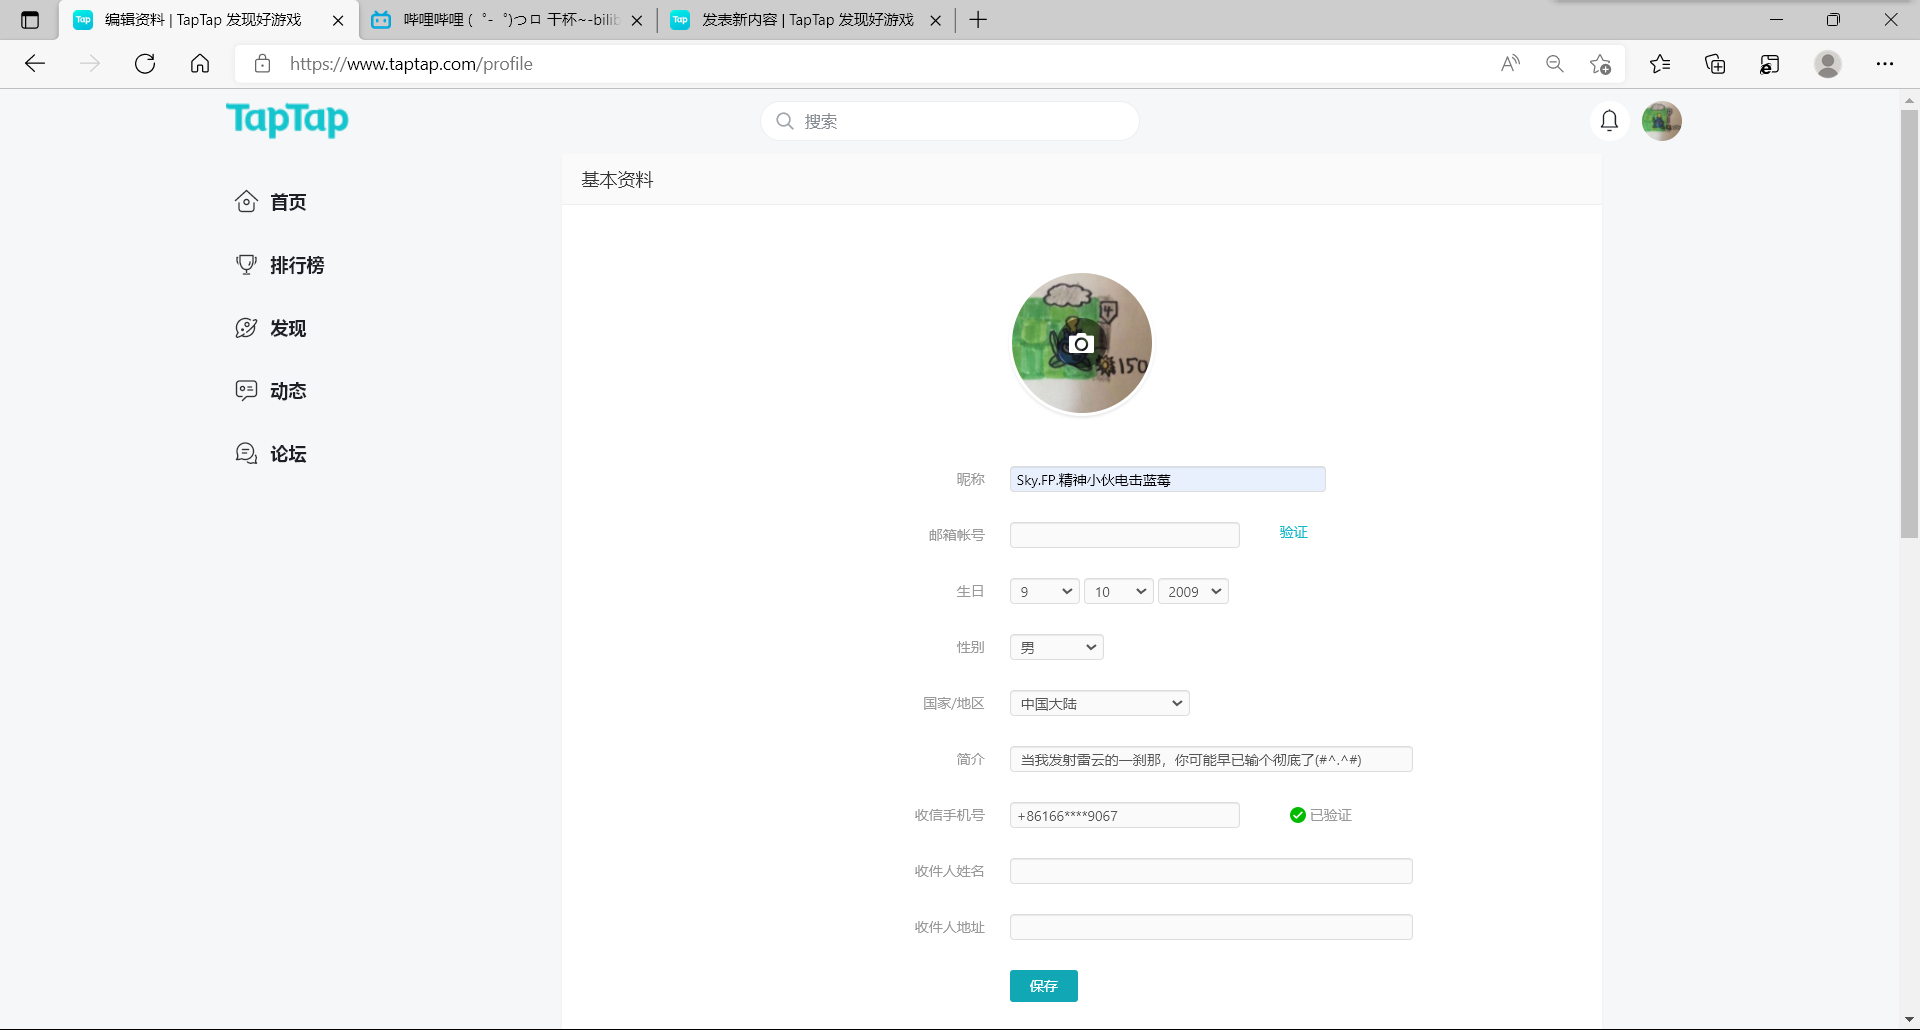Open the user avatar menu in header
The image size is (1920, 1030).
pos(1662,121)
